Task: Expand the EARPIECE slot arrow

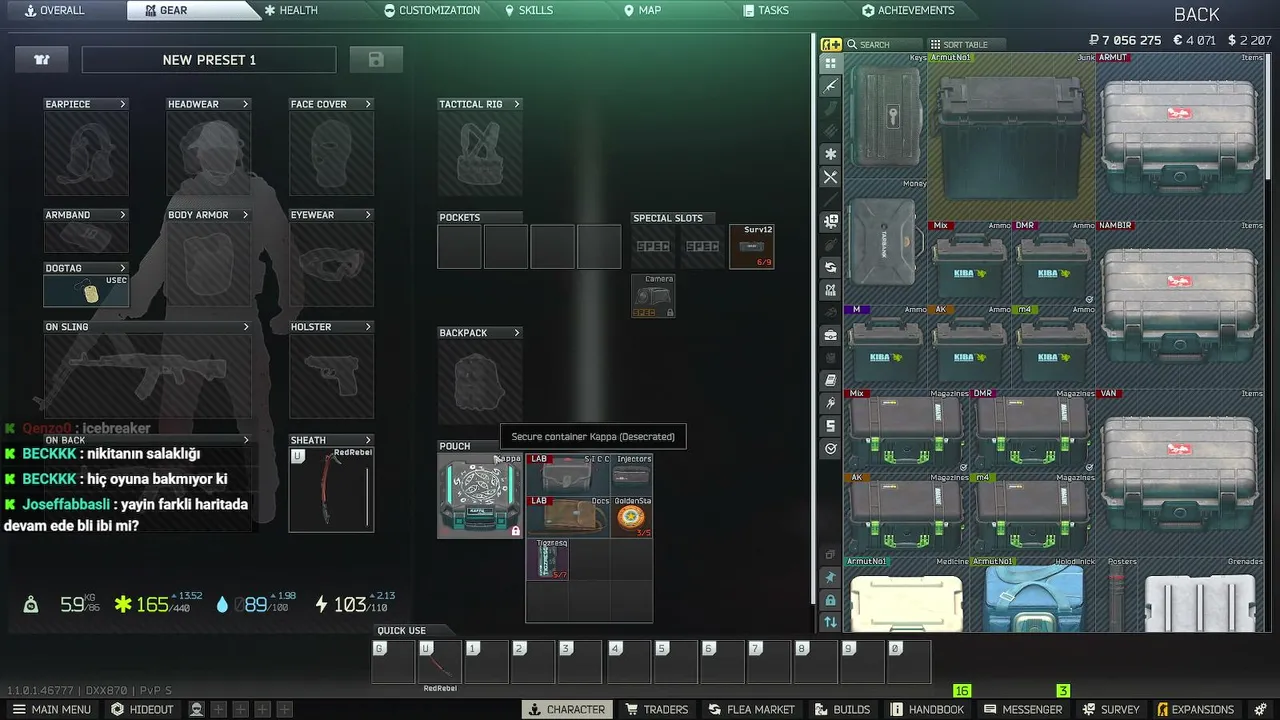Action: [123, 104]
